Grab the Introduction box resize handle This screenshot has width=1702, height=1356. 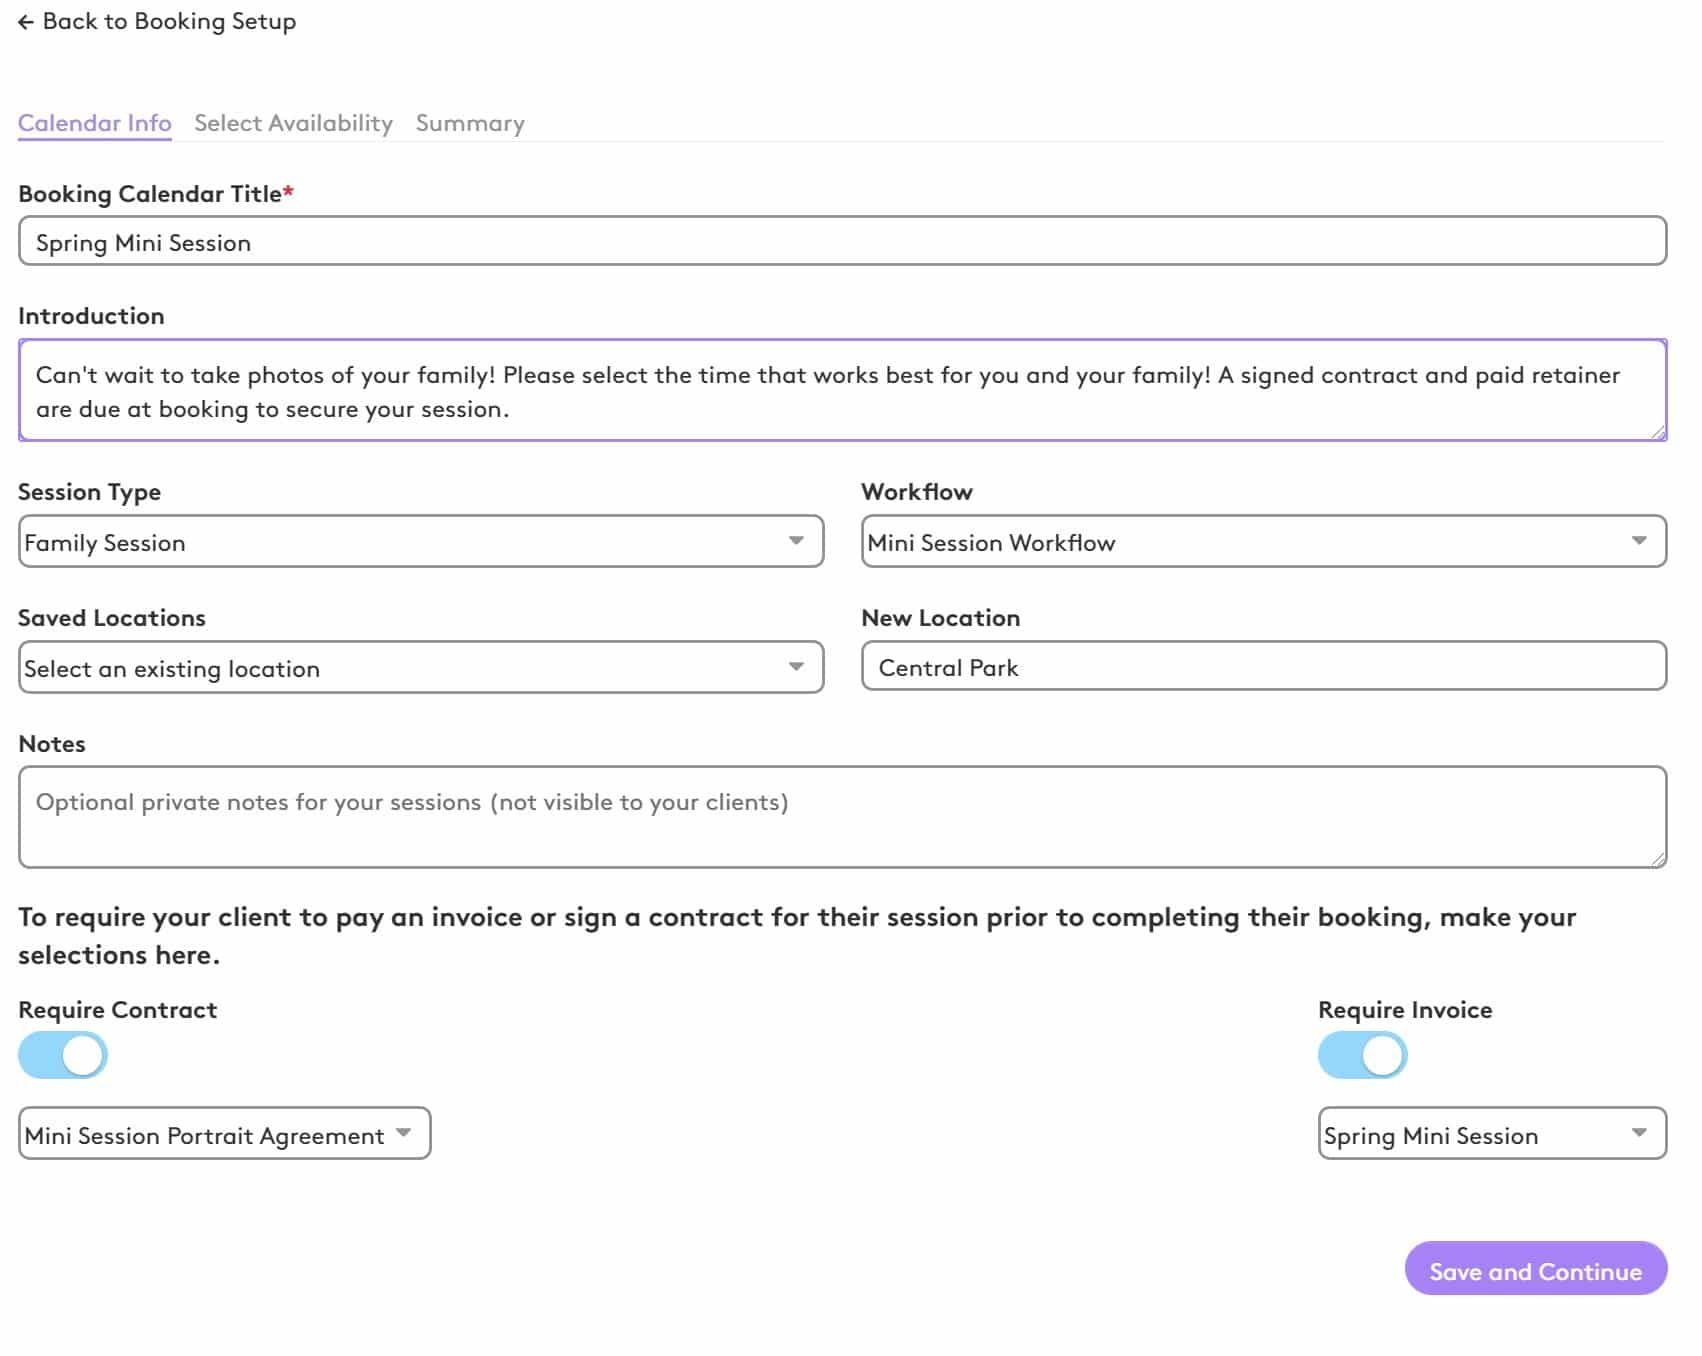(x=1658, y=432)
